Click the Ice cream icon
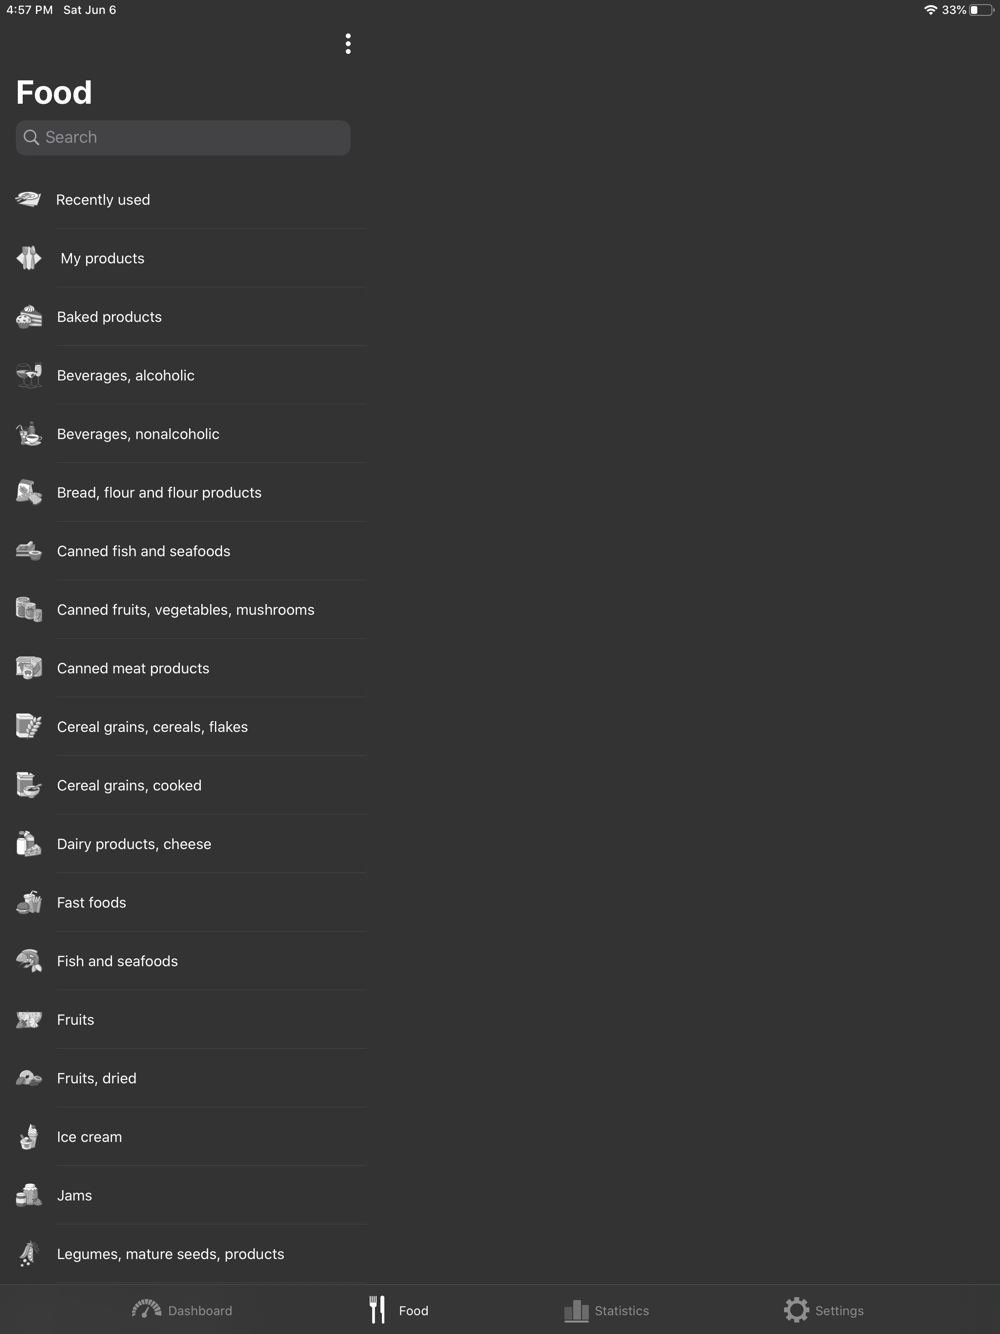Viewport: 1000px width, 1334px height. [x=29, y=1137]
